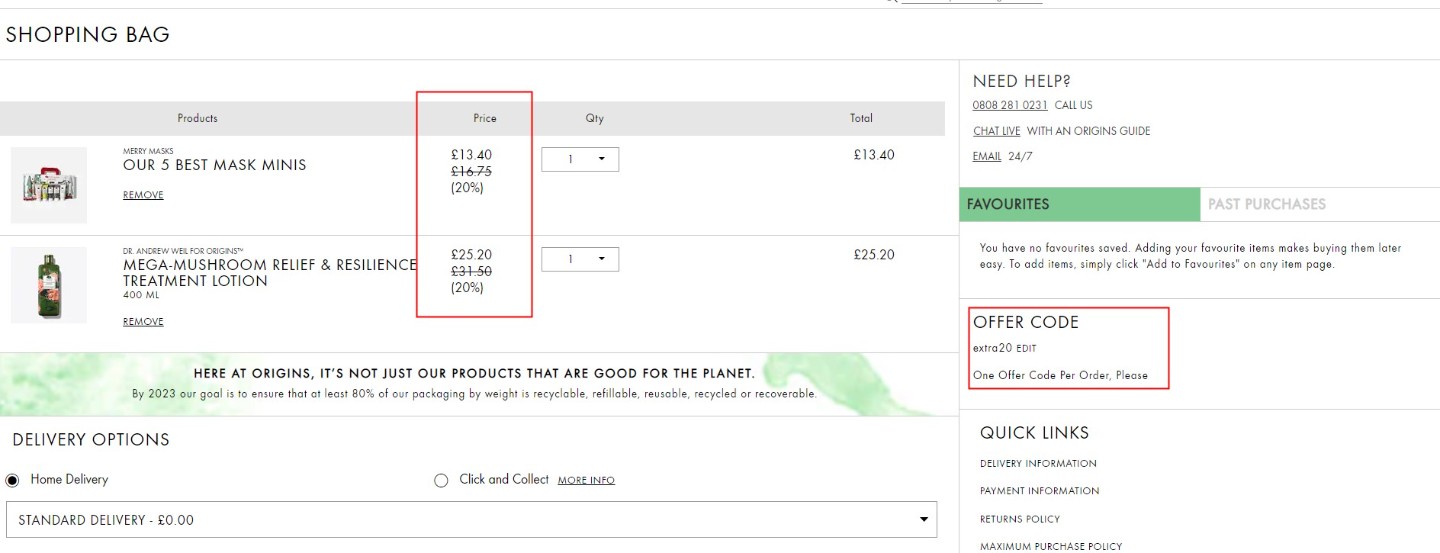Click the Need Help? heading
This screenshot has height=553, width=1440.
(1022, 82)
